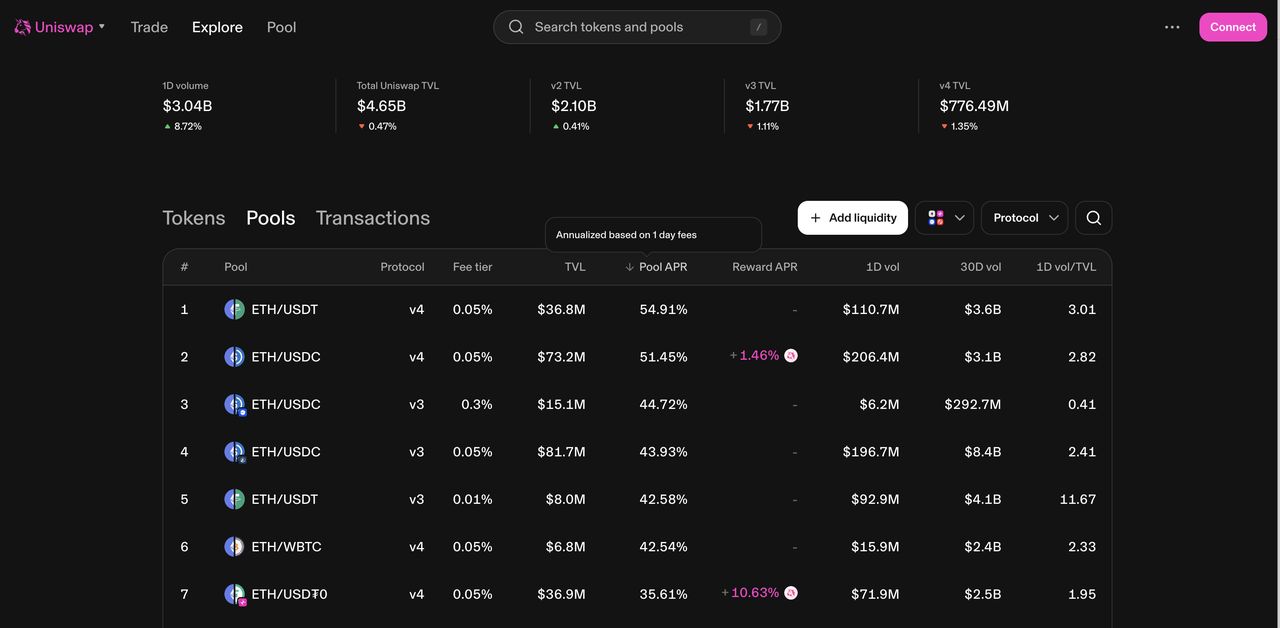Switch to the Tokens tab

point(194,218)
